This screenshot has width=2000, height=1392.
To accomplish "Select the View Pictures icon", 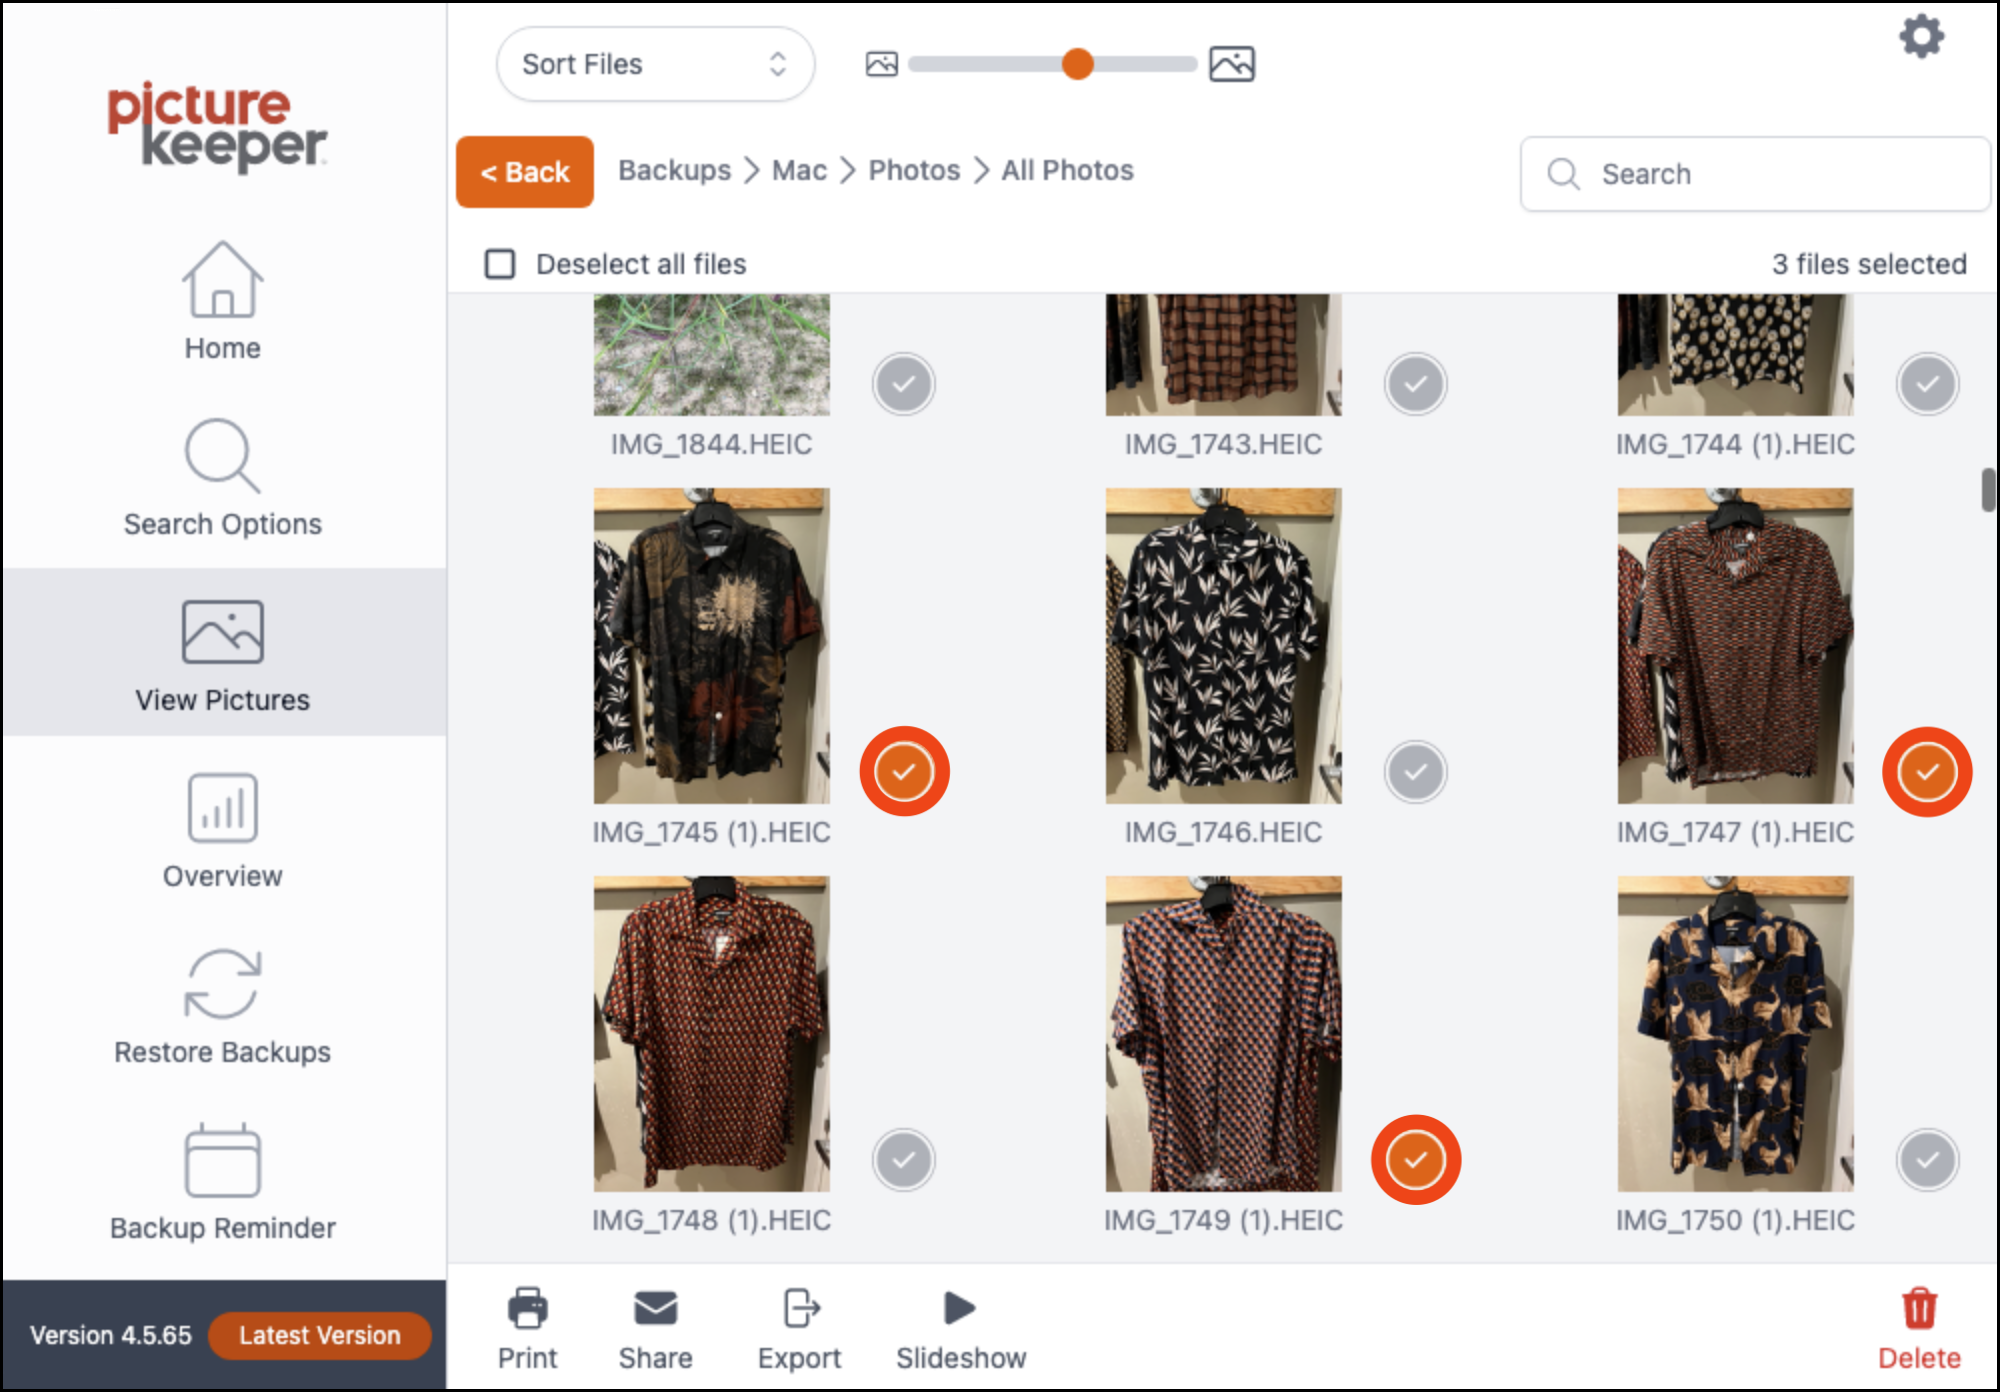I will [x=222, y=632].
